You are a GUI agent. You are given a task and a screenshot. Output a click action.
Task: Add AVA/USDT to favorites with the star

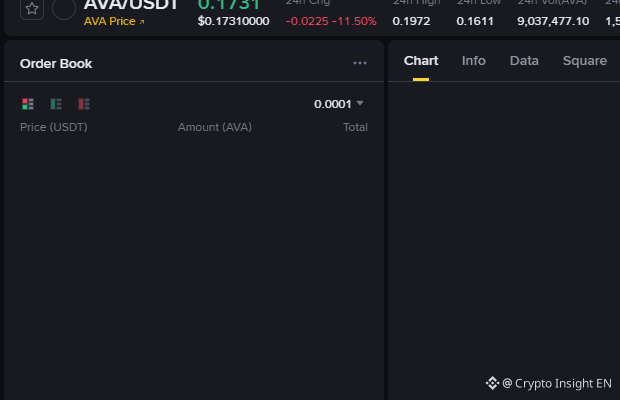click(x=32, y=8)
